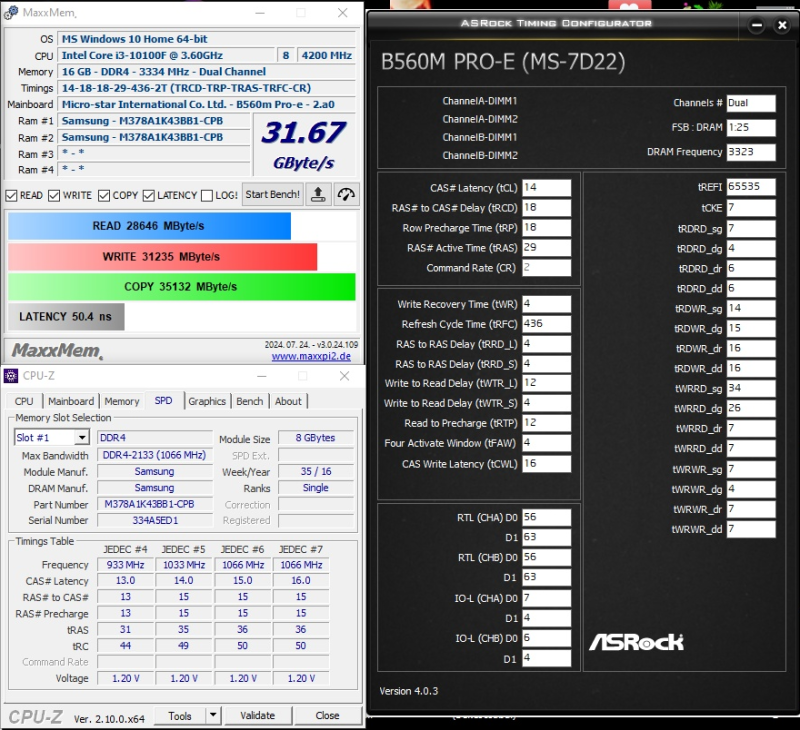Click the Week/Year 35 / 16 value

click(316, 471)
